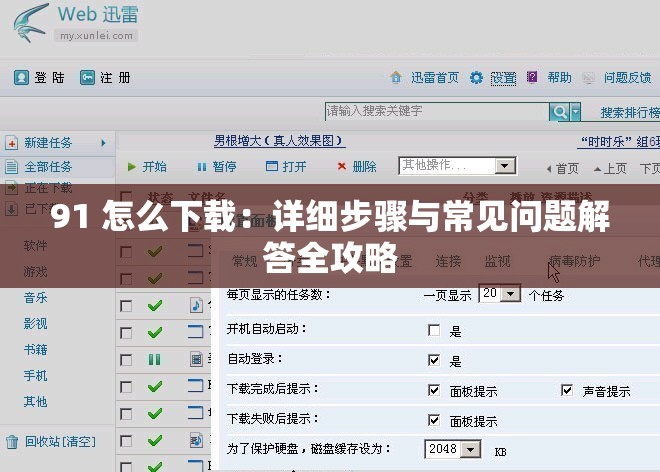Viewport: 660px width, 472px height.
Task: Select the 书籍 category
Action: [35, 350]
